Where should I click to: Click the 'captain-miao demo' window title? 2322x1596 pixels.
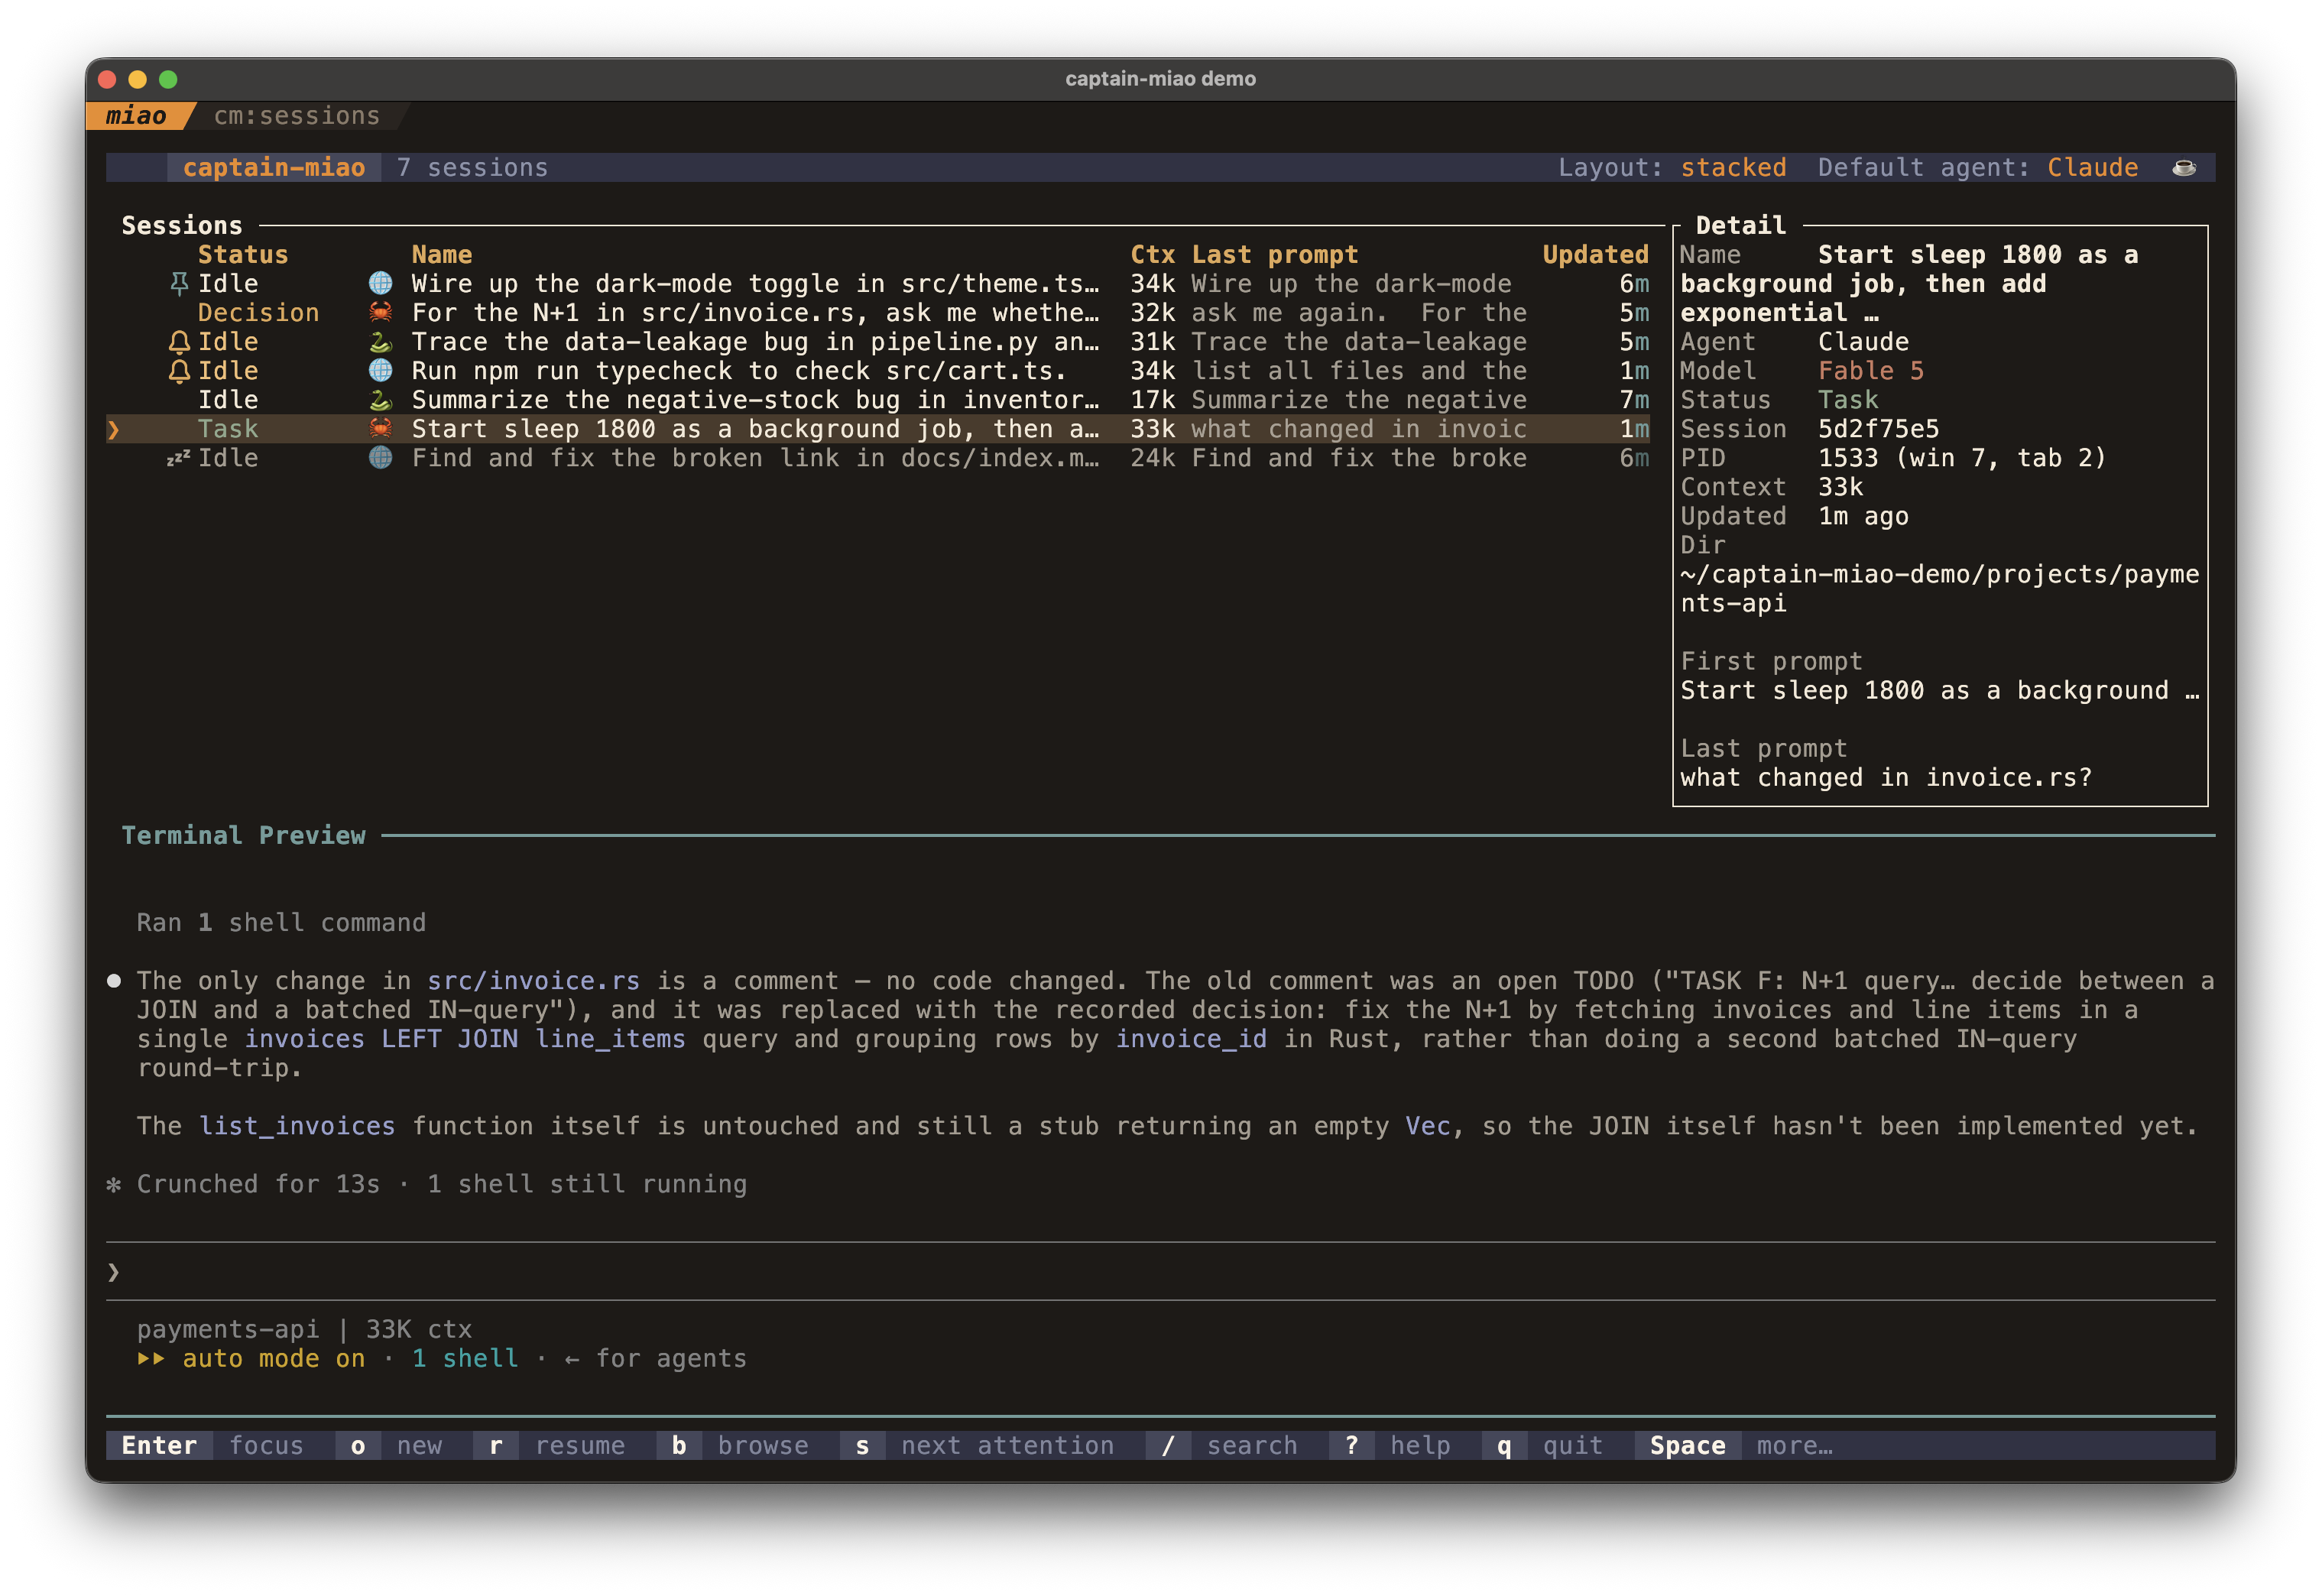[1160, 79]
